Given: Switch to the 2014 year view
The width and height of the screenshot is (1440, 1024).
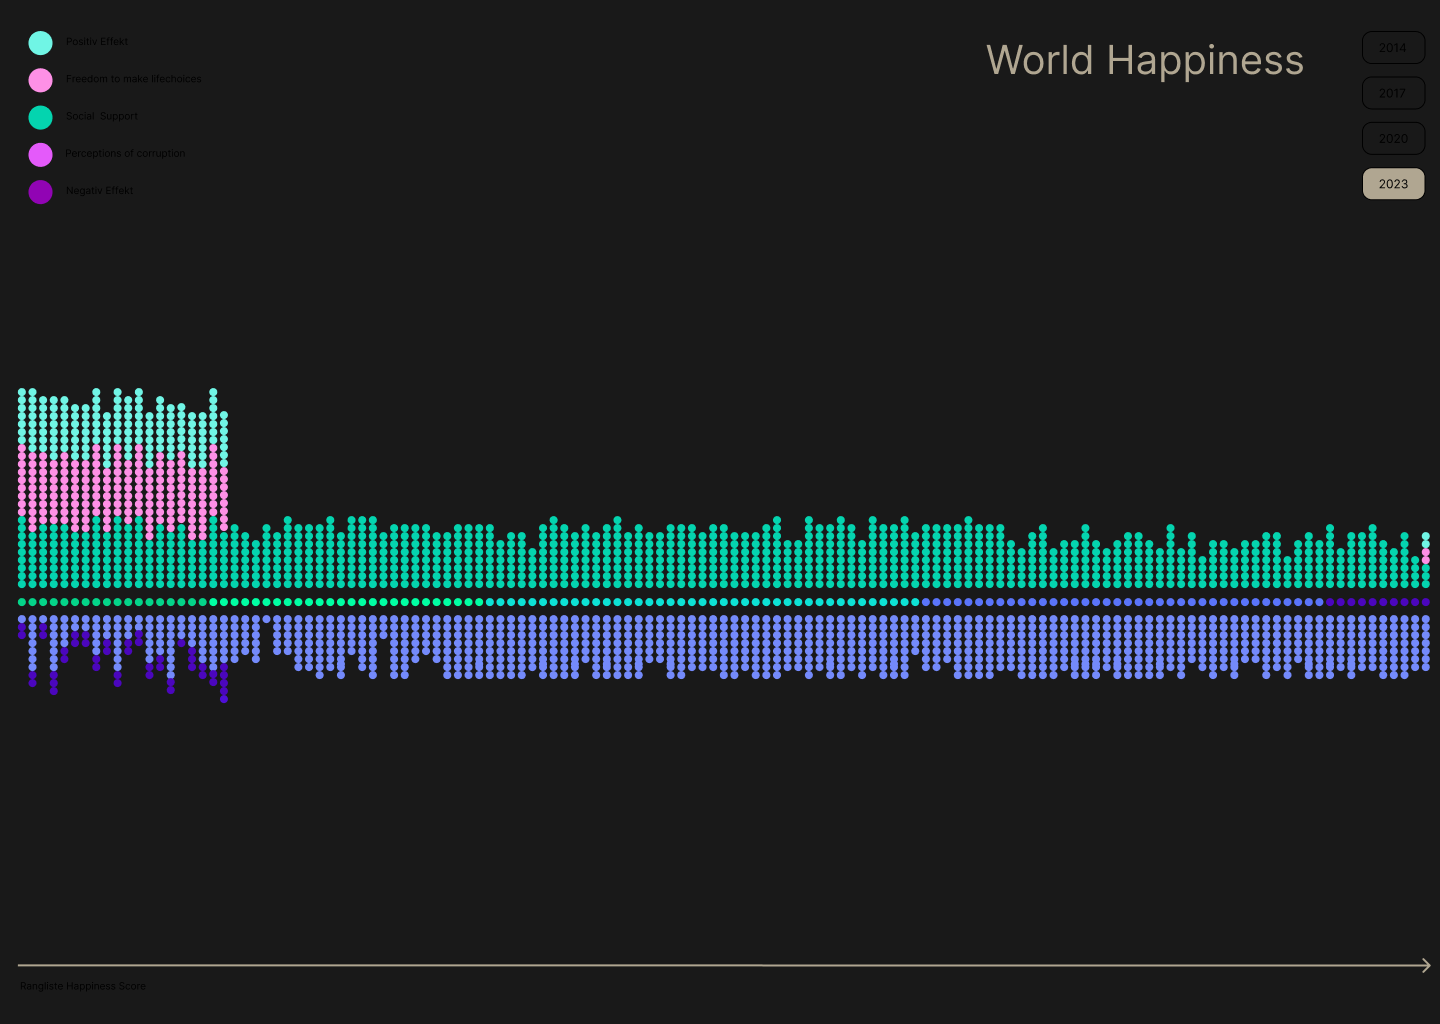Looking at the screenshot, I should (1393, 48).
